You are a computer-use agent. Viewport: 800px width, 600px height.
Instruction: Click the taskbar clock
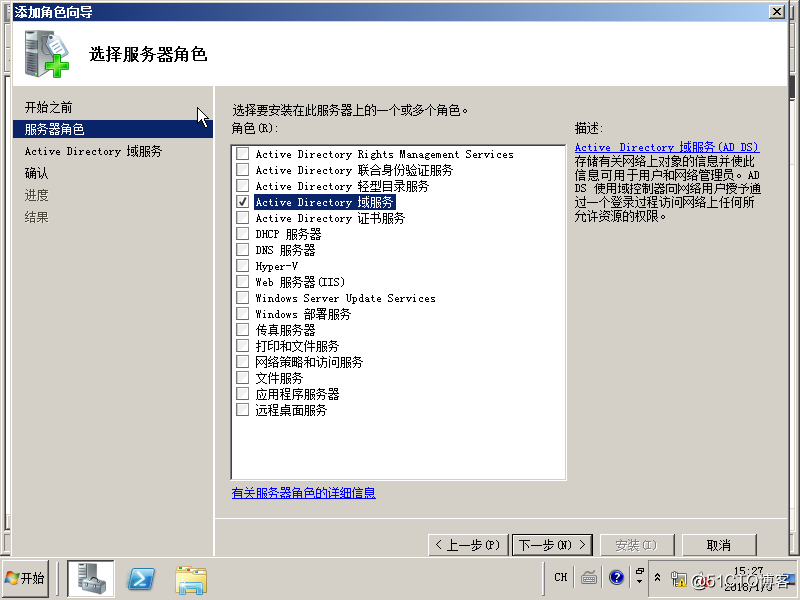[x=748, y=579]
